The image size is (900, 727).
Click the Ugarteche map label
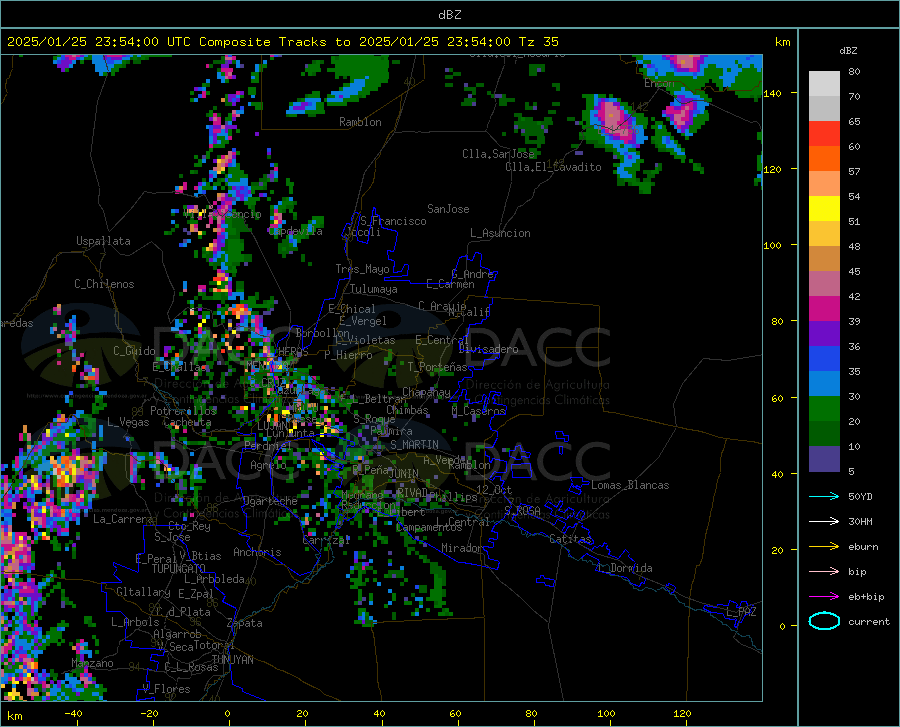270,501
